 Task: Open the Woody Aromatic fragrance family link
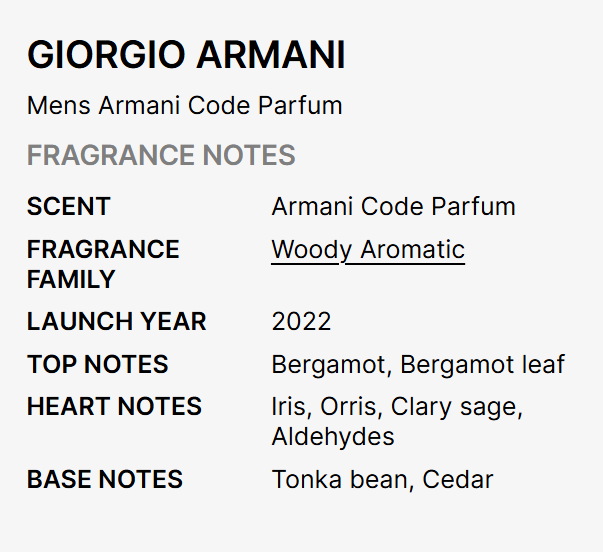[367, 250]
